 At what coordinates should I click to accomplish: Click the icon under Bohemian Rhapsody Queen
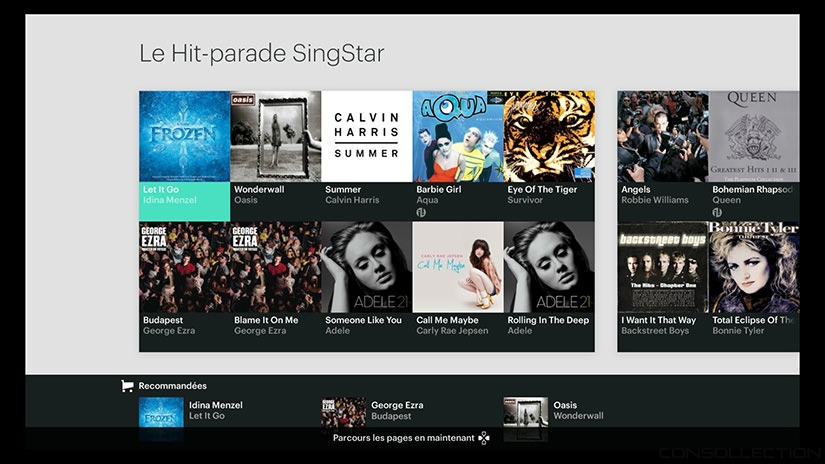[717, 212]
